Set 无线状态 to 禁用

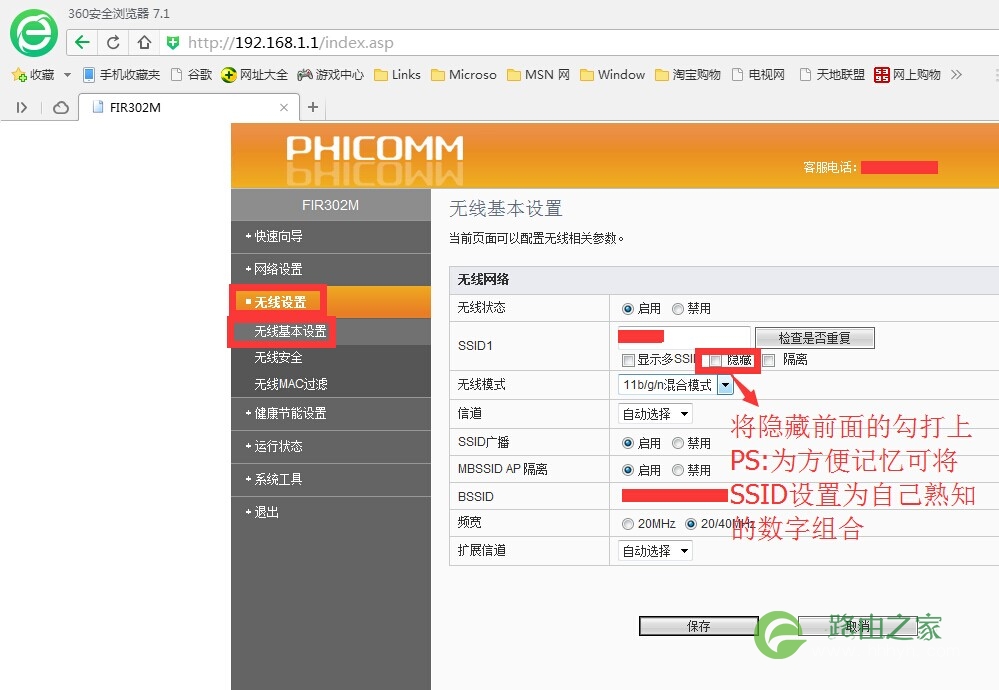point(678,309)
